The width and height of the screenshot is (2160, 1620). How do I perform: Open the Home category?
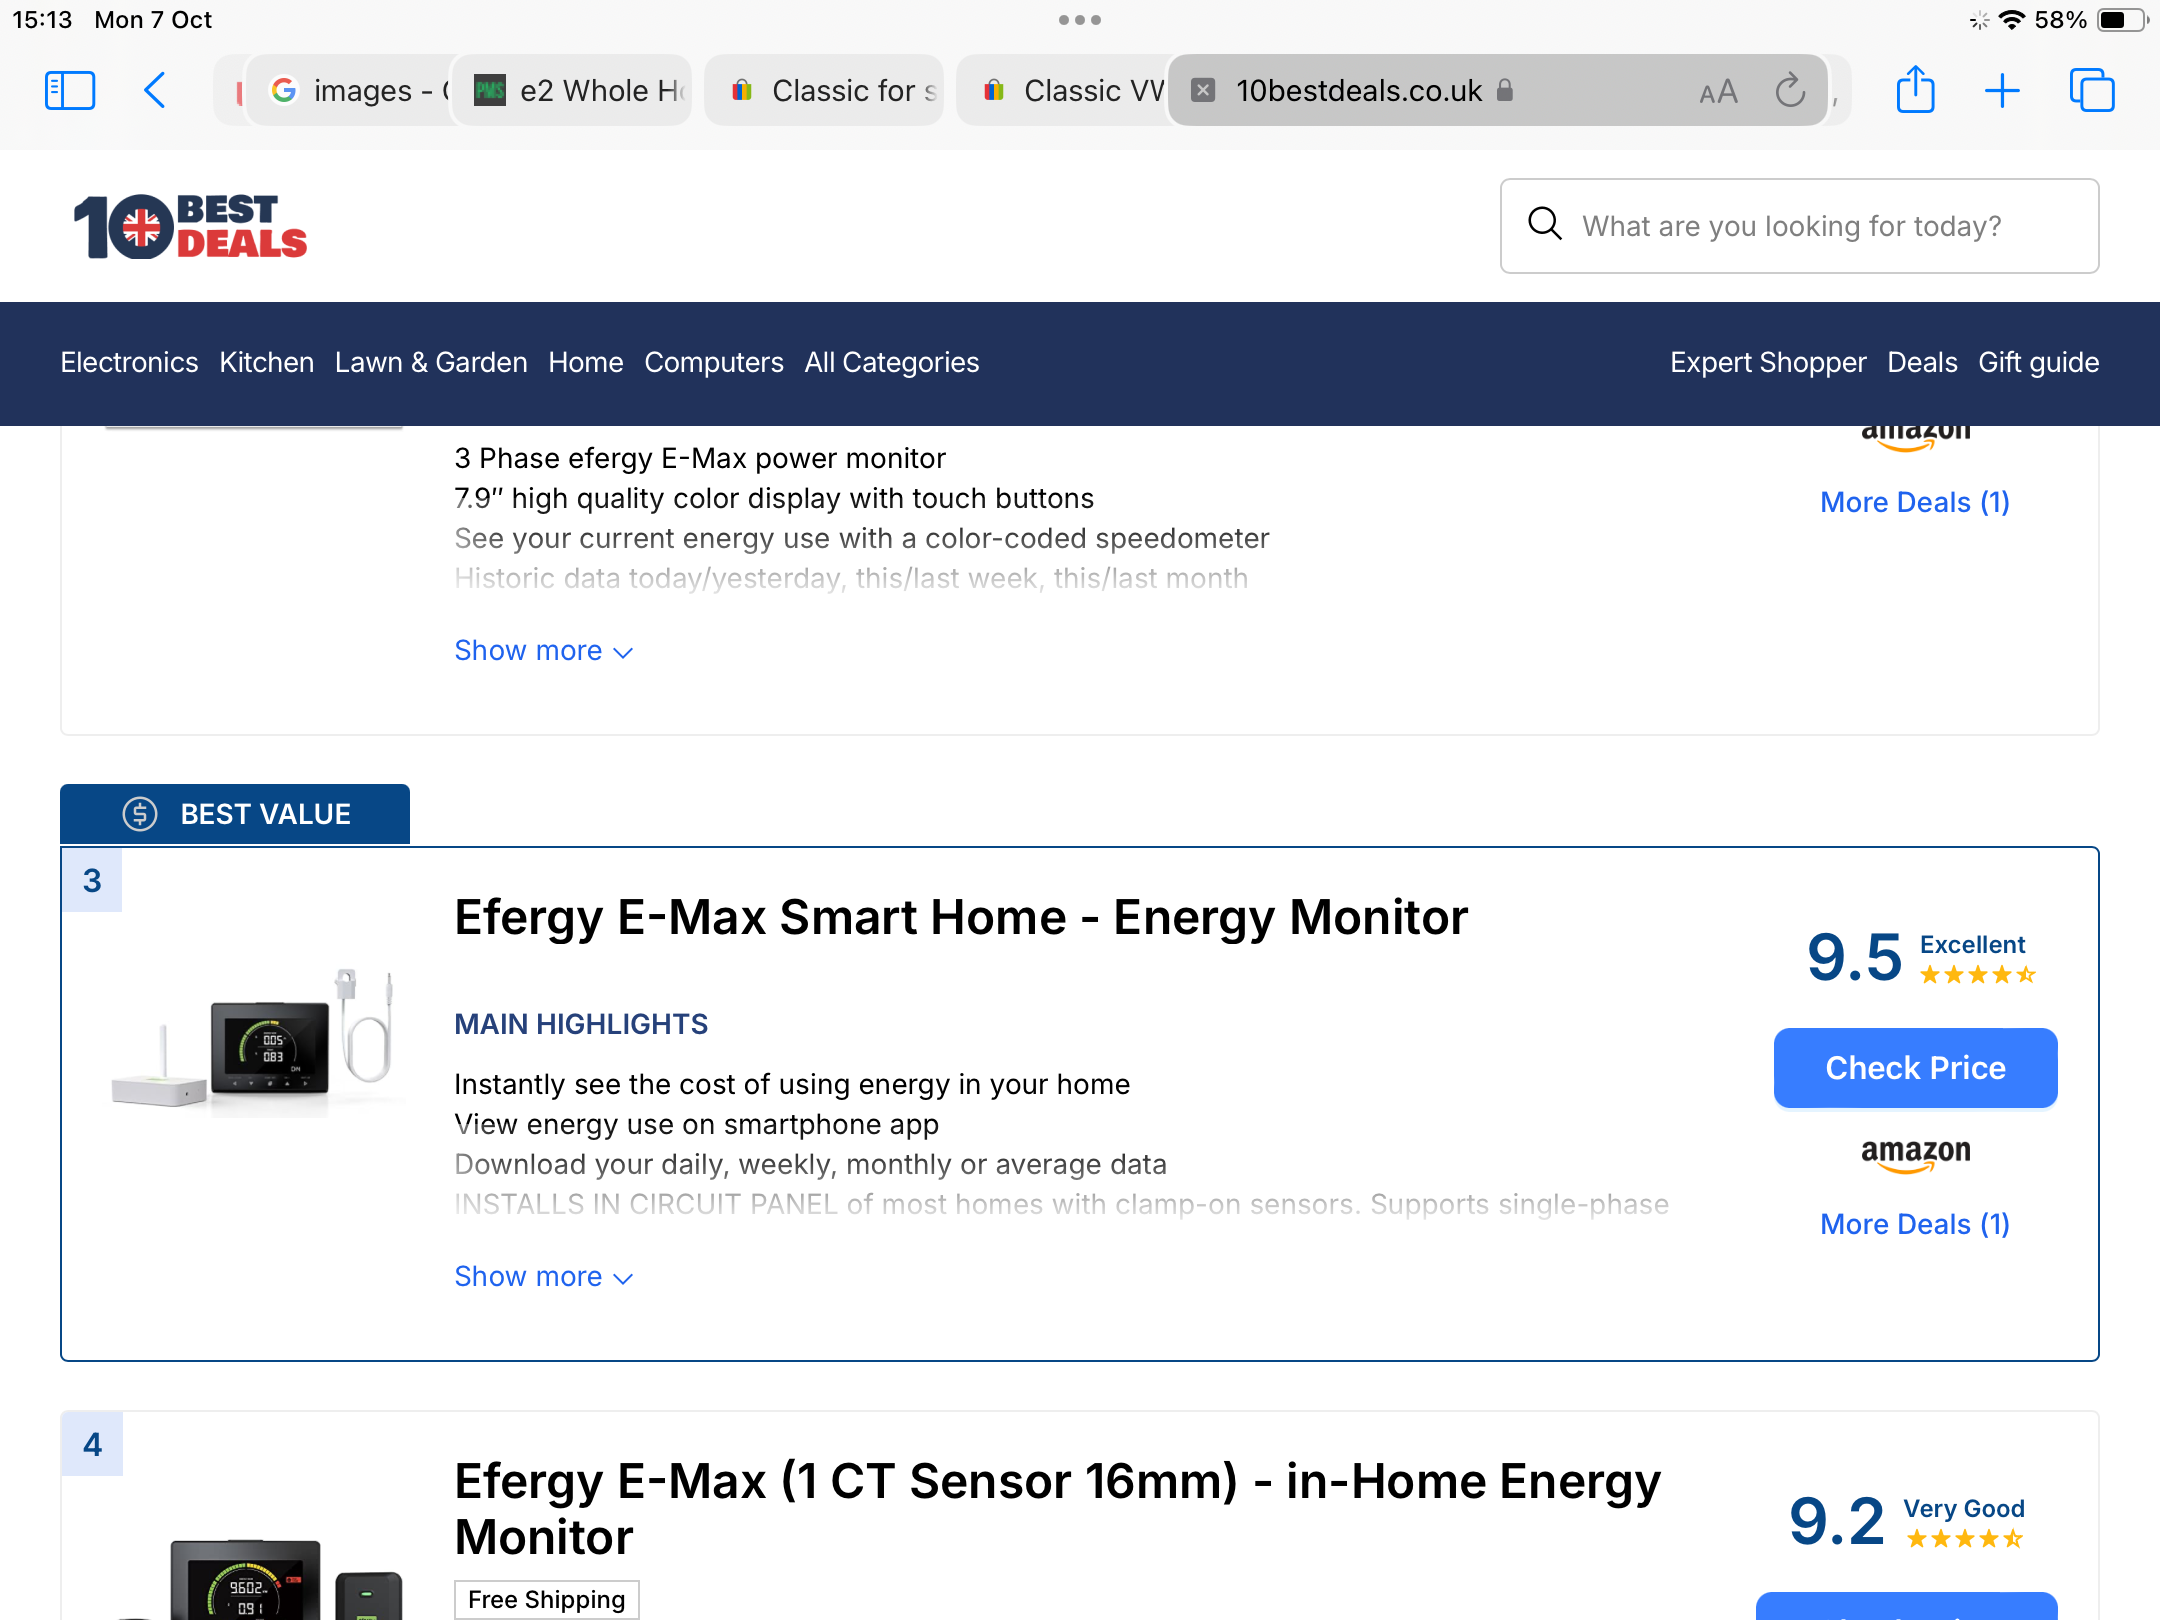click(x=586, y=362)
